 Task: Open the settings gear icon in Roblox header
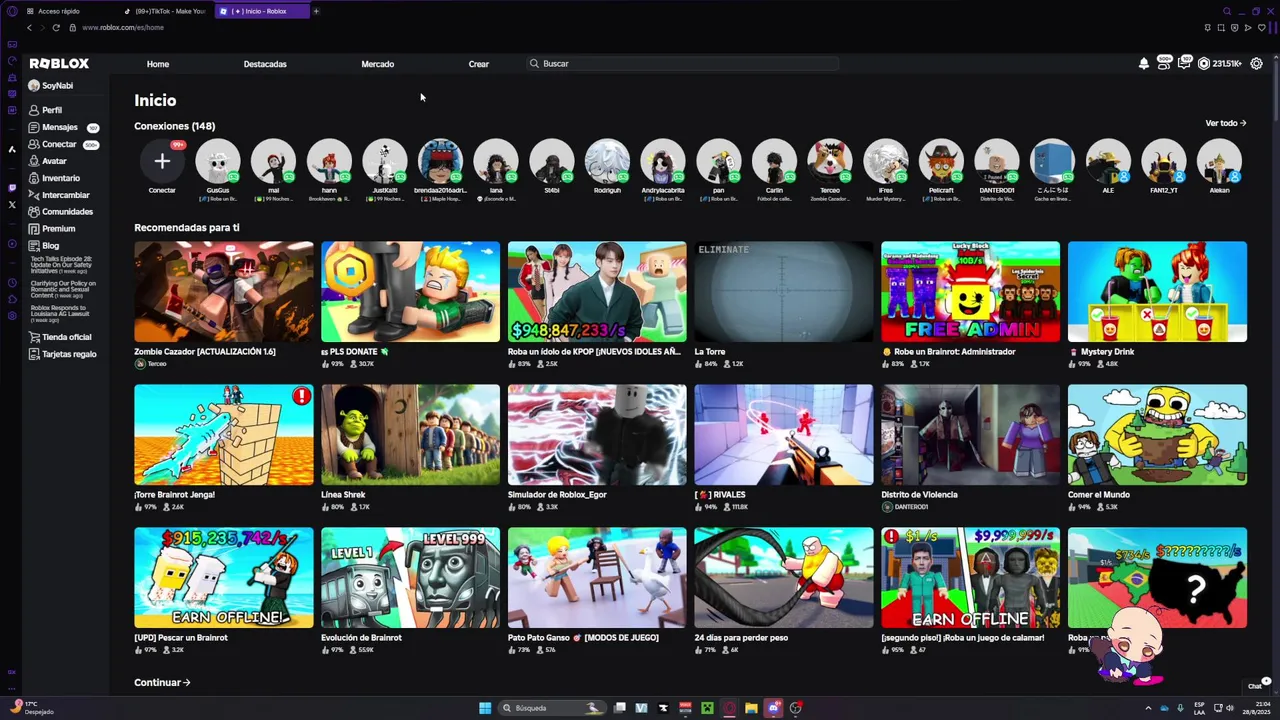1256,64
